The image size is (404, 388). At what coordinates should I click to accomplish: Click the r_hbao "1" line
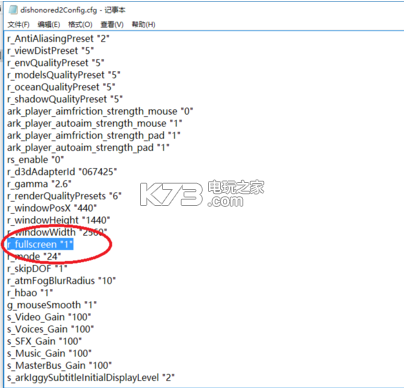pyautogui.click(x=30, y=293)
